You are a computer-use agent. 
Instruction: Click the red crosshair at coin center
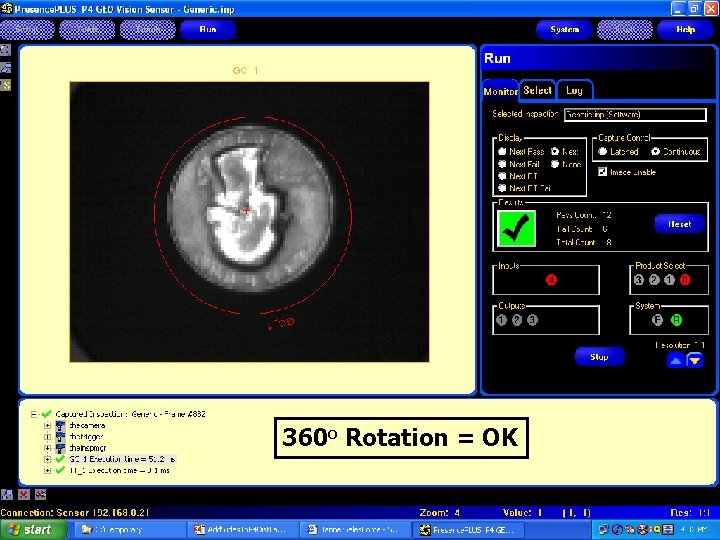247,210
